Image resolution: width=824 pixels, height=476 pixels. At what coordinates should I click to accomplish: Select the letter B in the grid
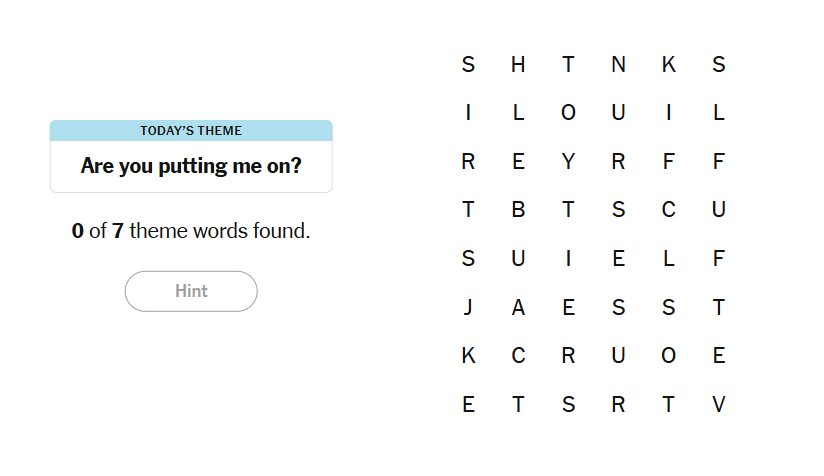[518, 210]
